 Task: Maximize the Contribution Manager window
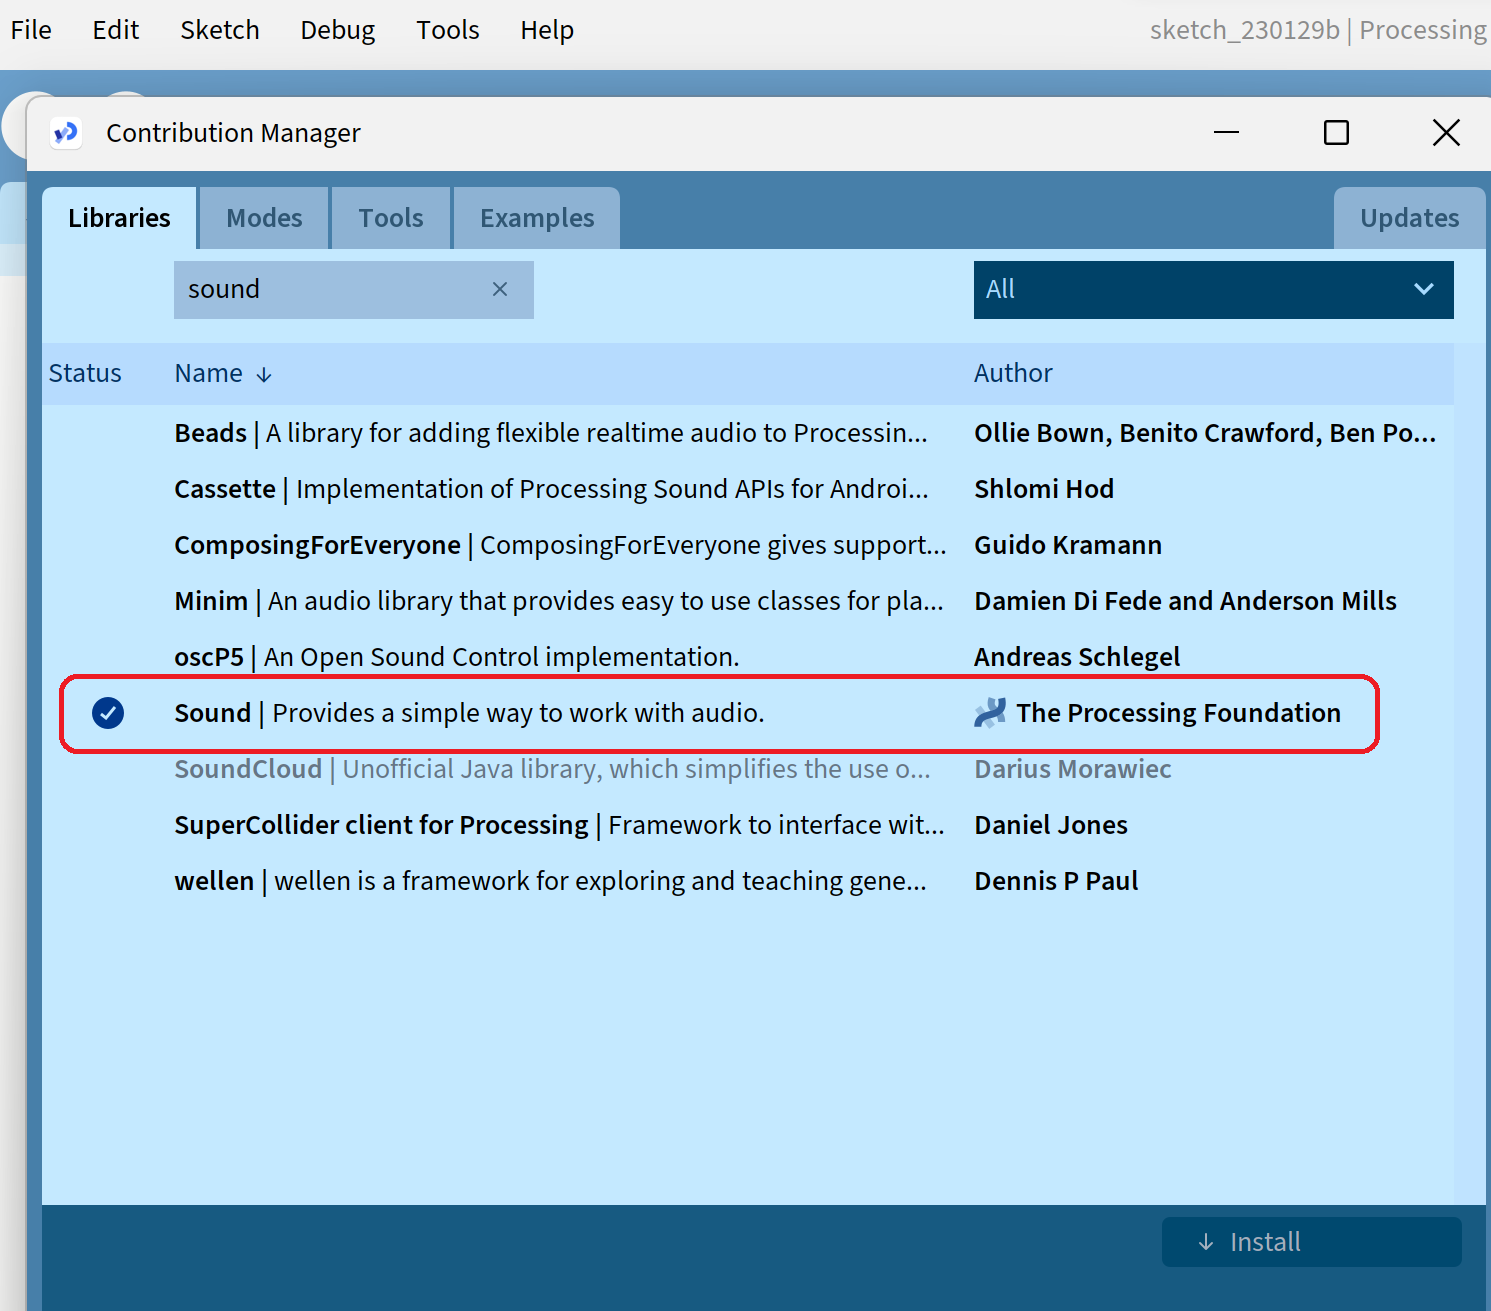click(1336, 133)
